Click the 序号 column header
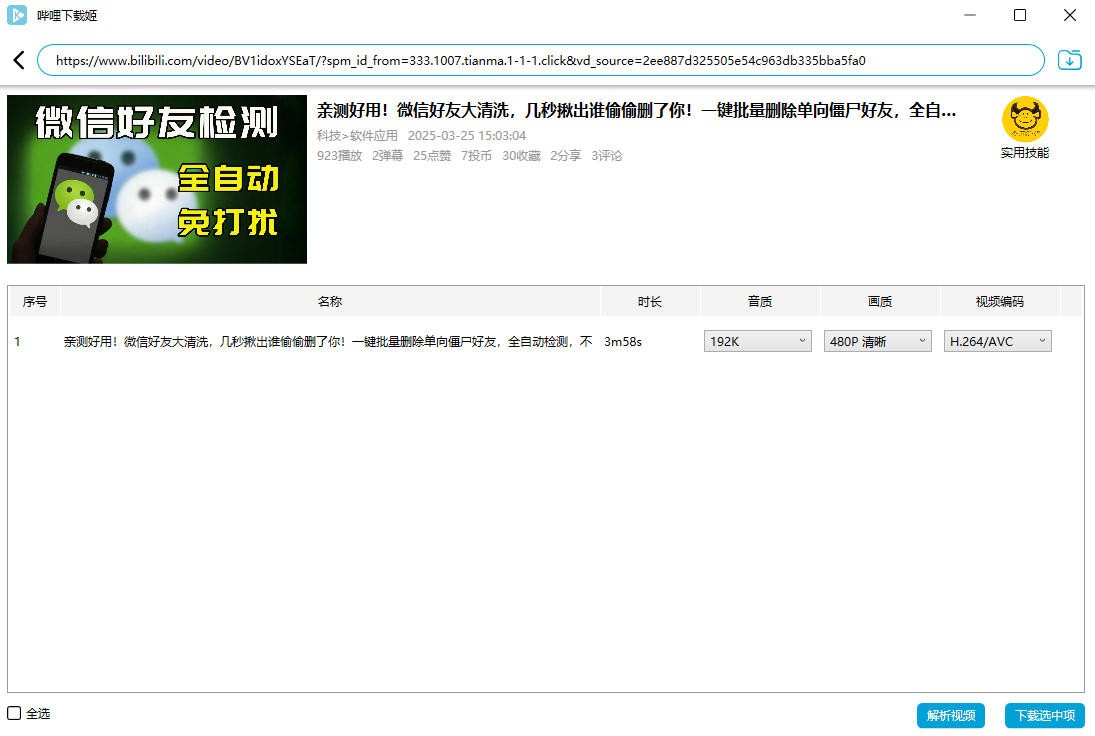Screen dimensions: 1095x736 click(x=35, y=302)
